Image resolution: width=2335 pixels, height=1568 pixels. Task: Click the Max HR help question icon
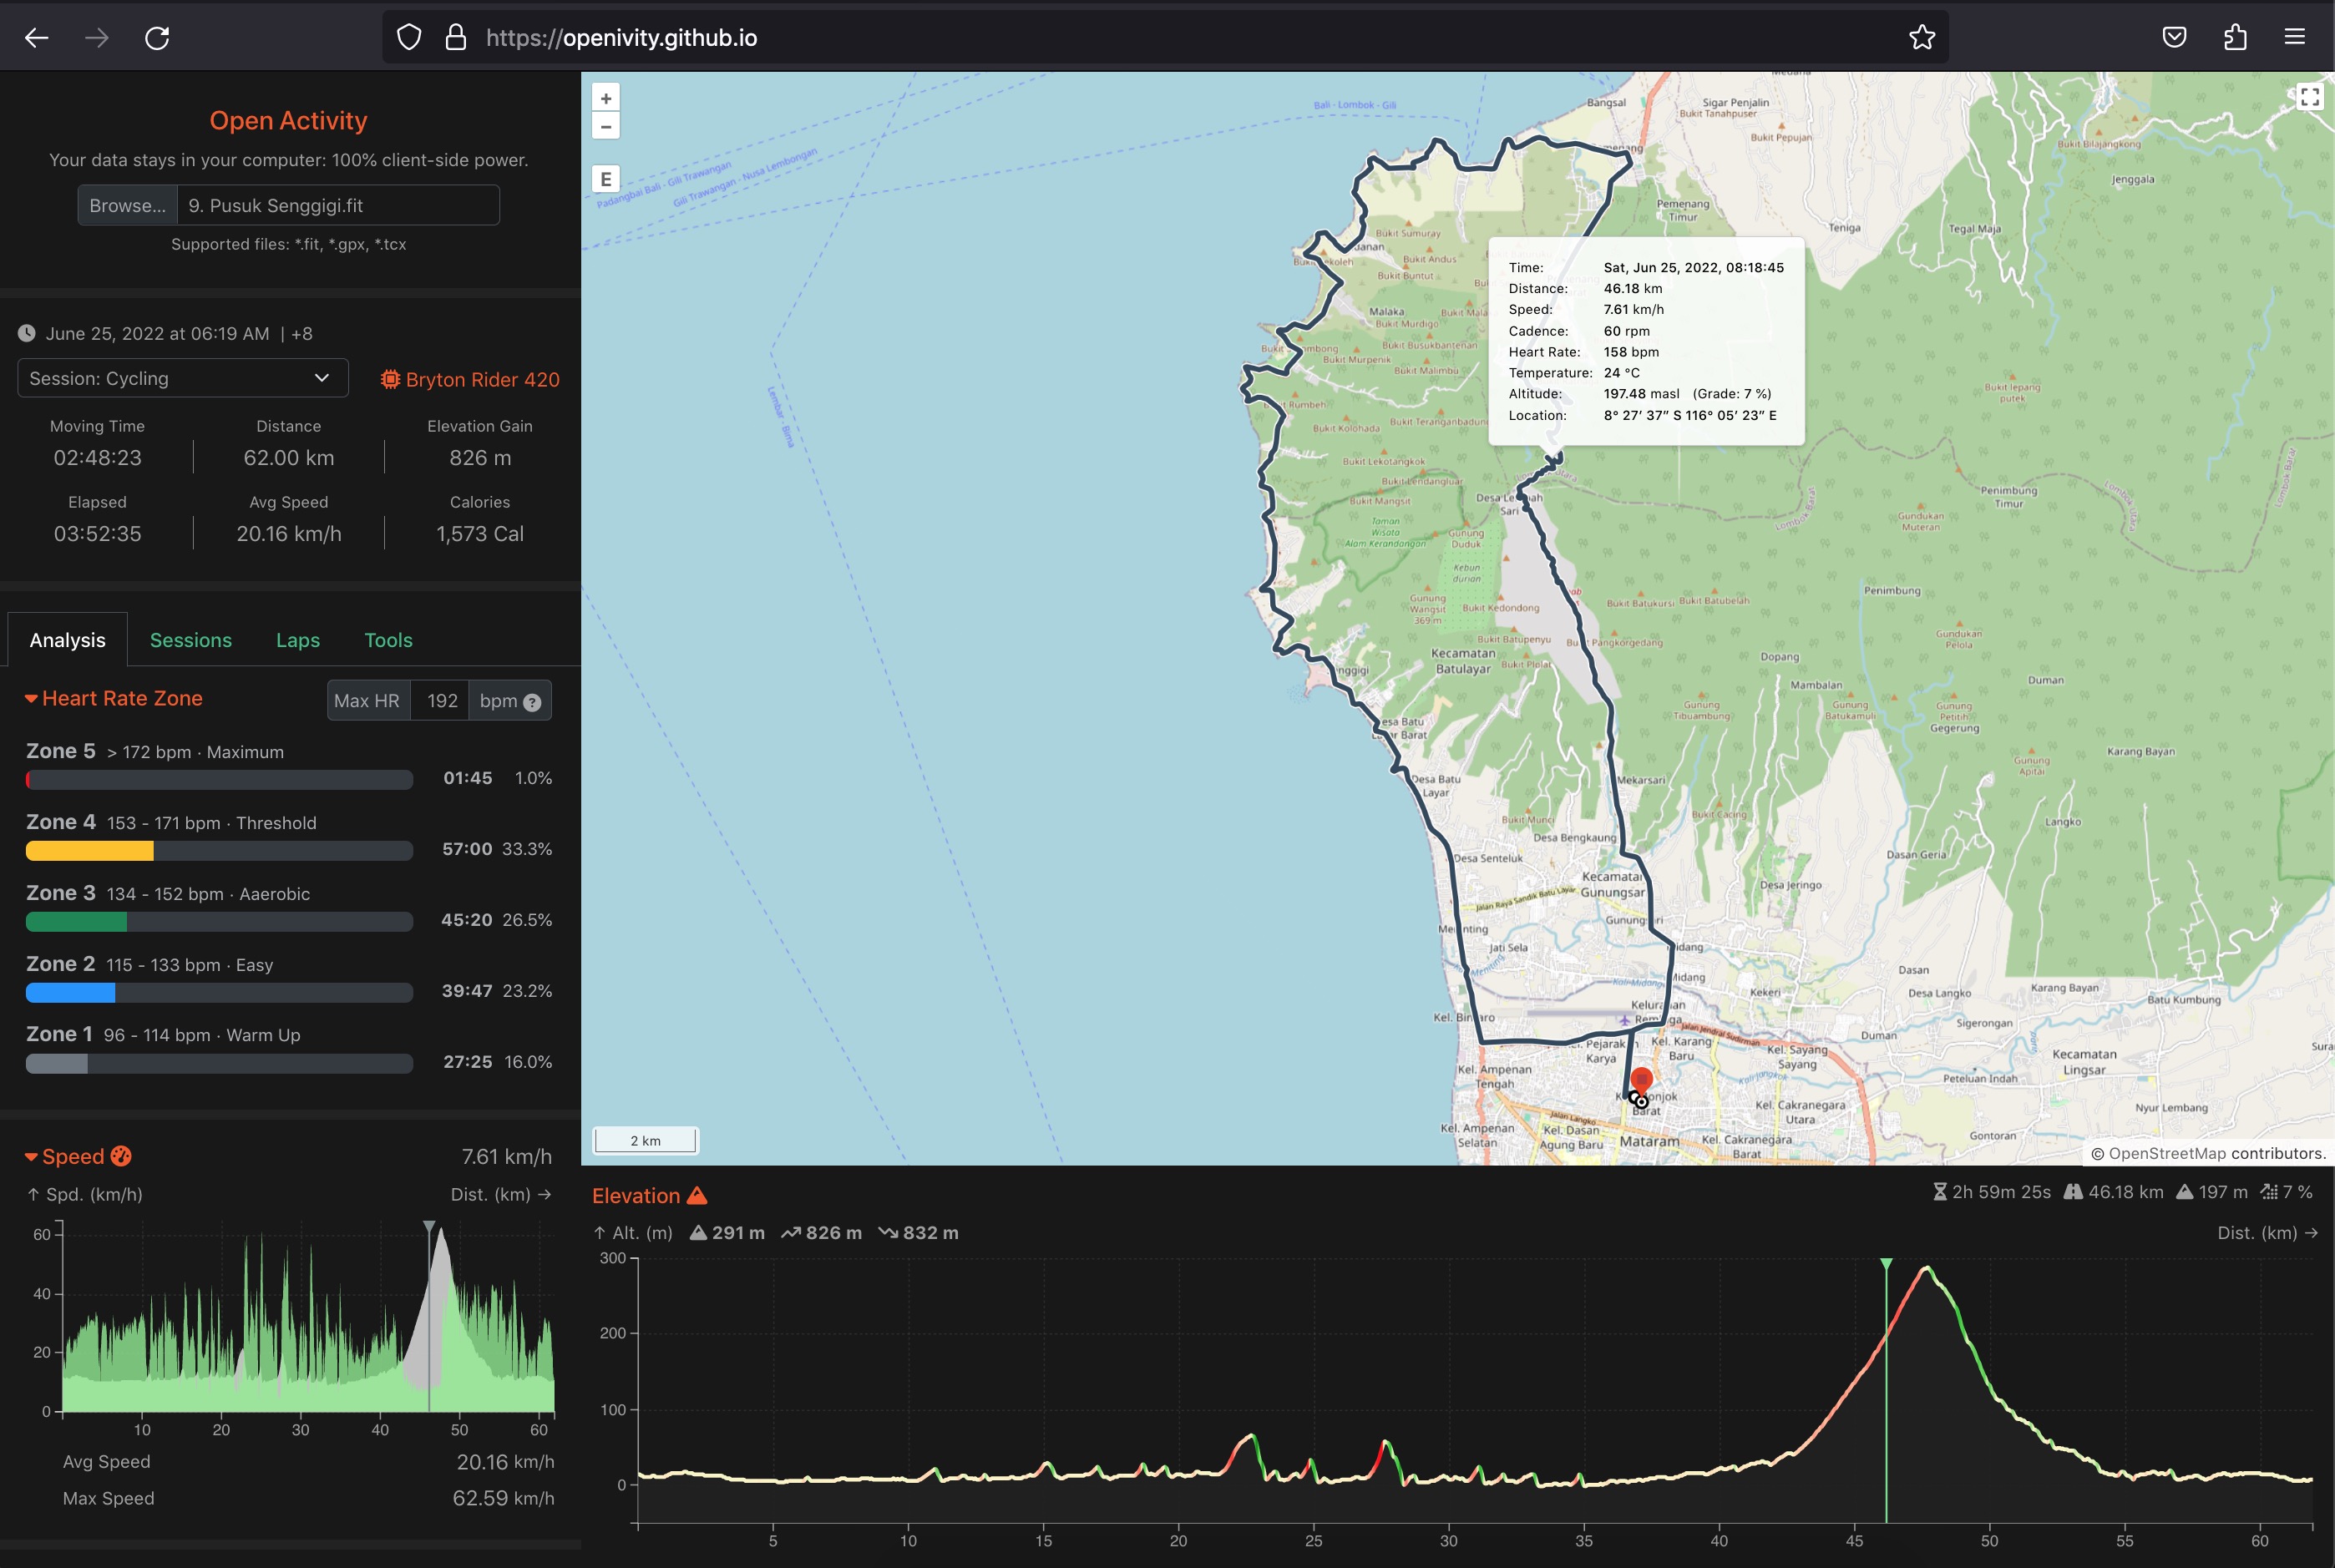(x=532, y=702)
